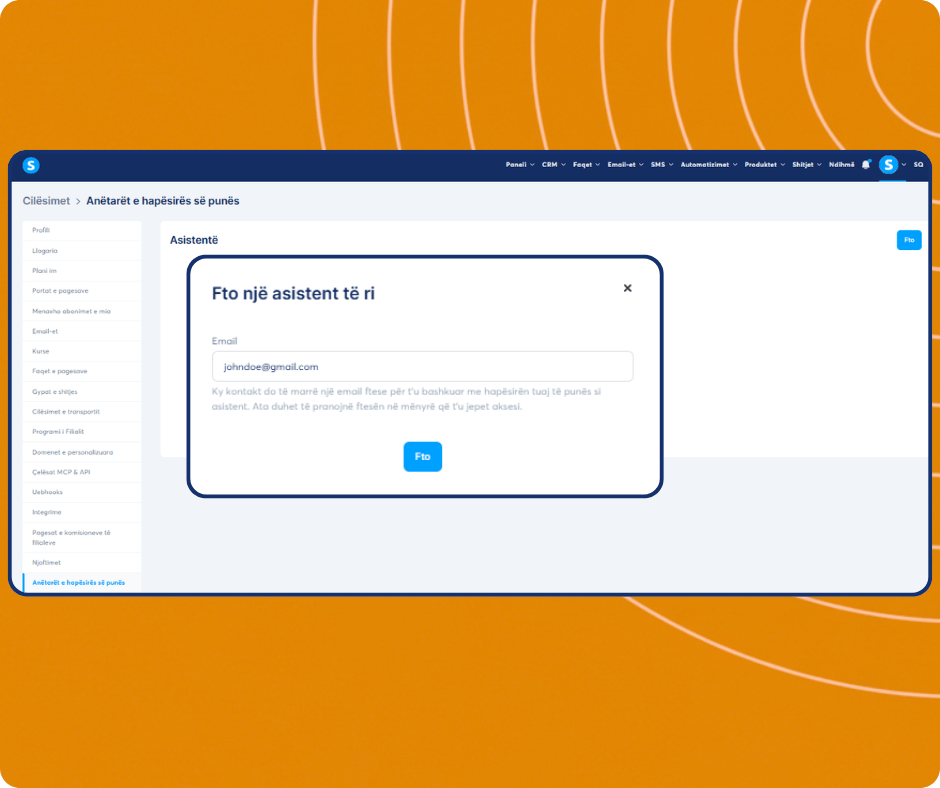Open Llogaria settings section
Screen dimensions: 940x788
pos(82,251)
